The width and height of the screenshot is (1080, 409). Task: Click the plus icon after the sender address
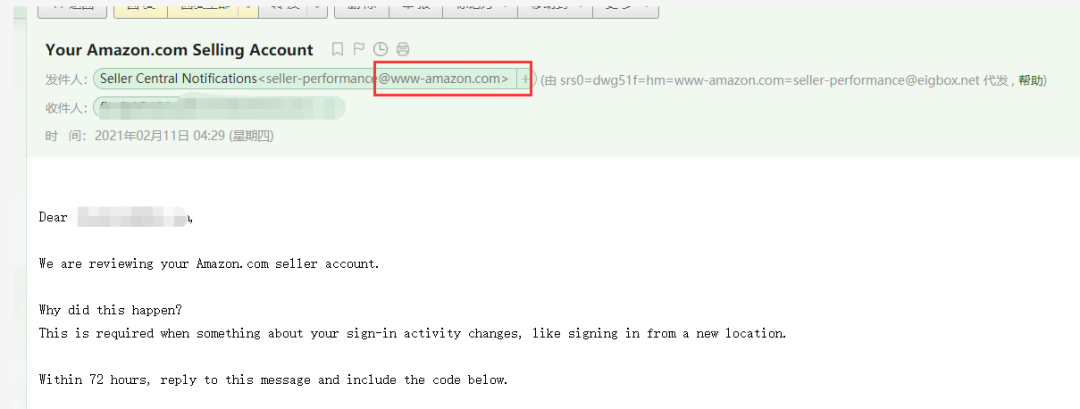(x=525, y=79)
